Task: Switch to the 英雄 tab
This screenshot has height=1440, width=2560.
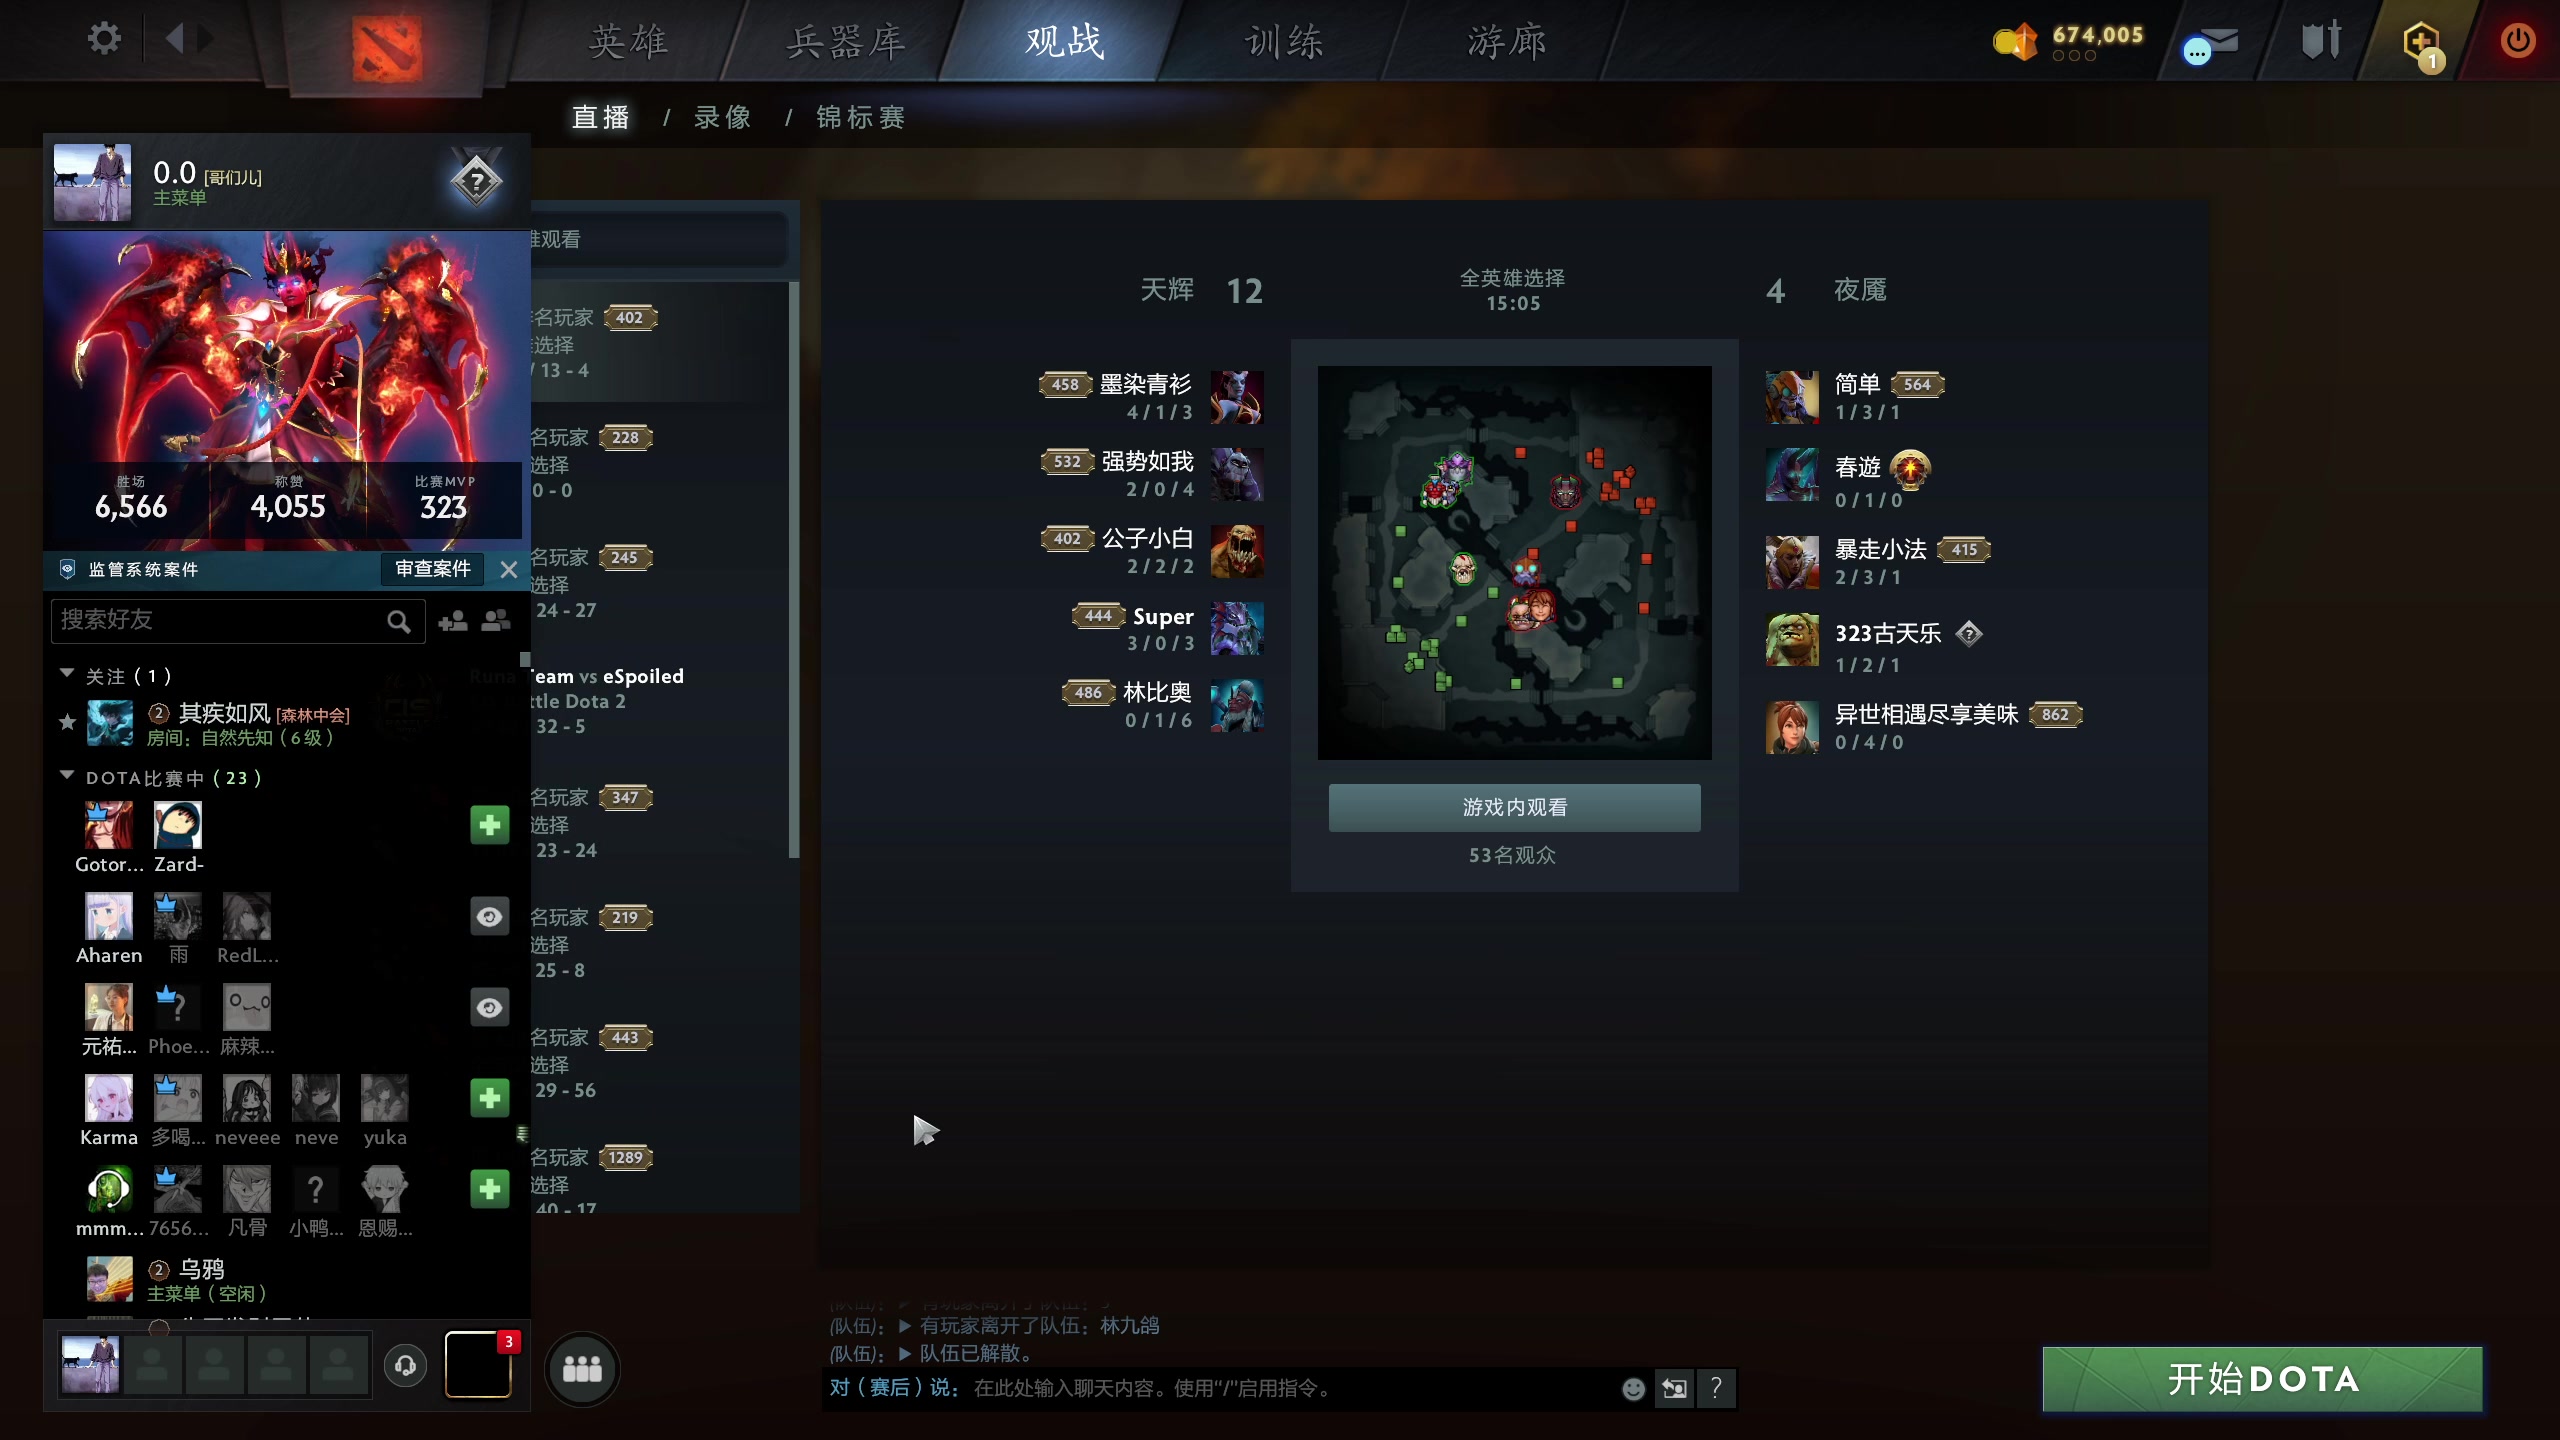Action: [x=628, y=42]
